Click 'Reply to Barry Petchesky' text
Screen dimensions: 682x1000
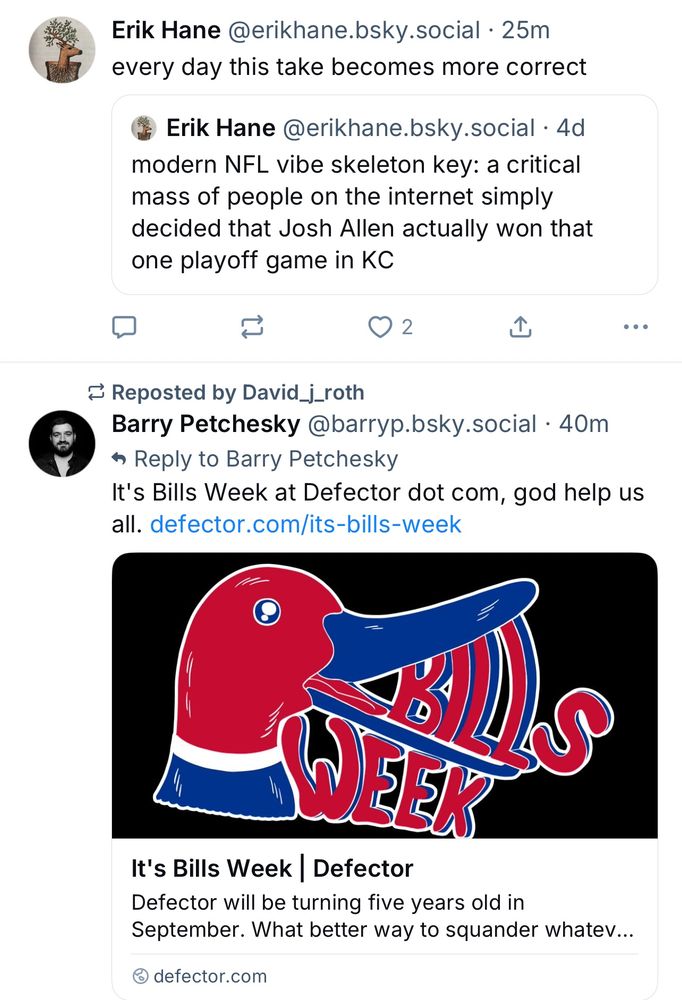click(x=265, y=459)
